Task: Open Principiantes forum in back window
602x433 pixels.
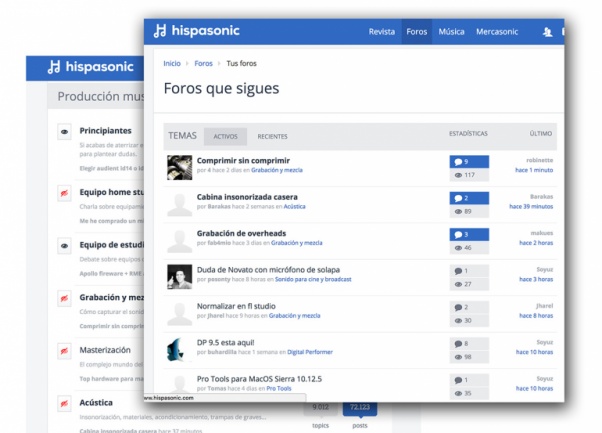Action: pos(105,131)
